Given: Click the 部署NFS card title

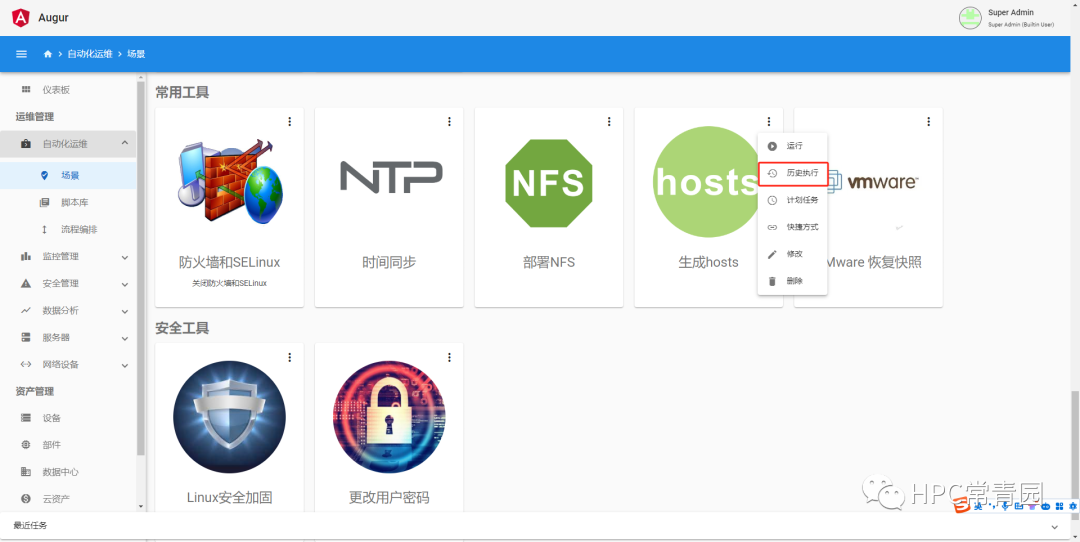Looking at the screenshot, I should click(549, 262).
